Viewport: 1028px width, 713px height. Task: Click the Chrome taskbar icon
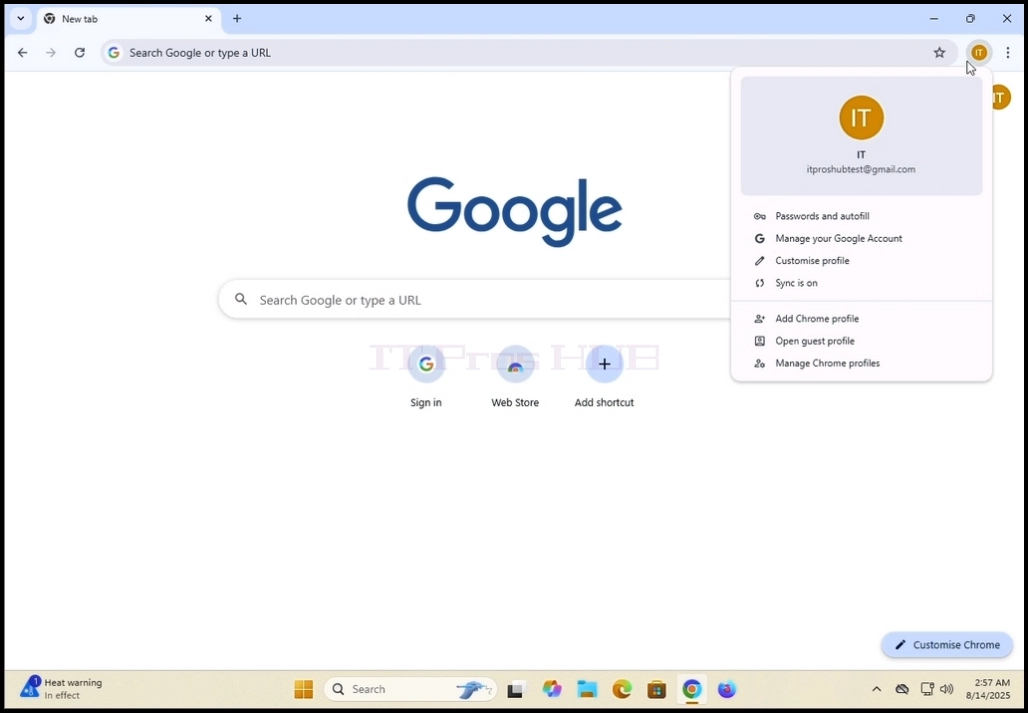692,689
